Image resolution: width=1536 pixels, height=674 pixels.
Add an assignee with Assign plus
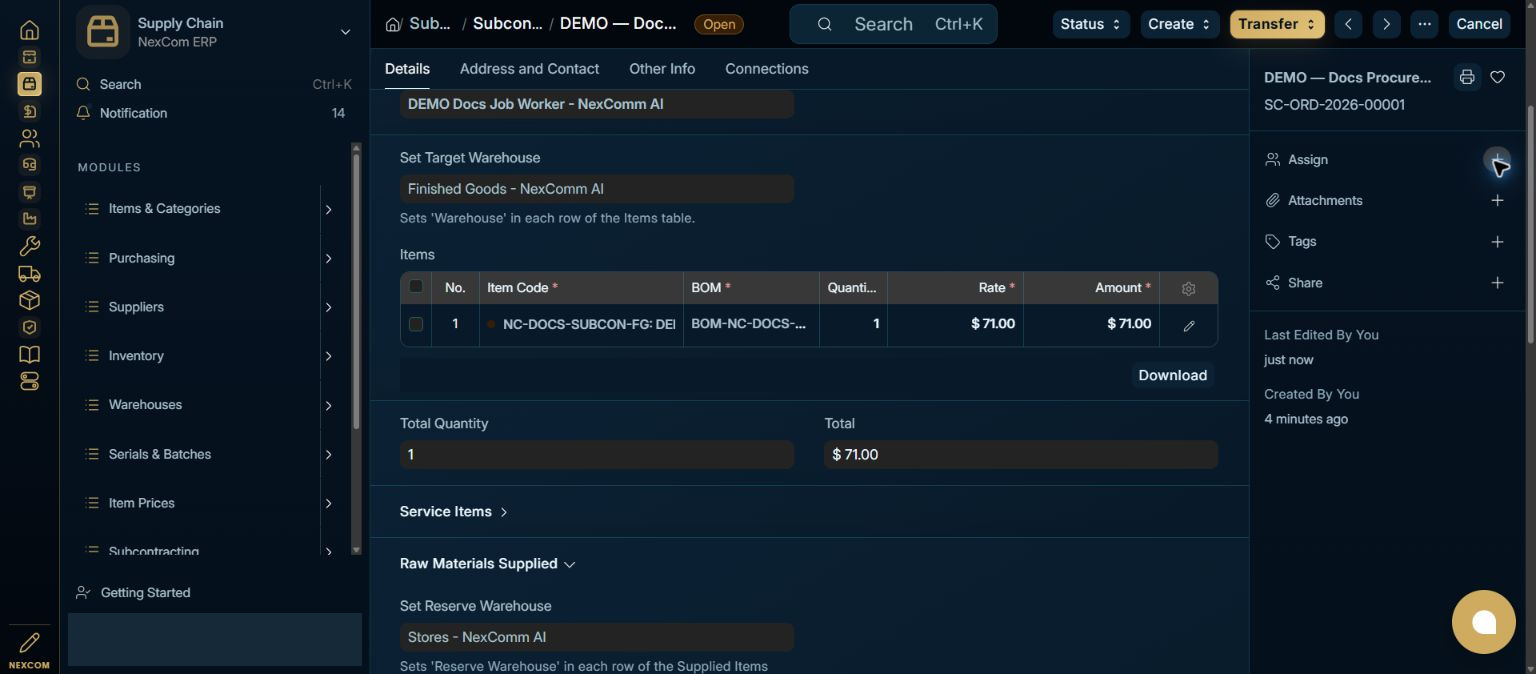[1497, 160]
